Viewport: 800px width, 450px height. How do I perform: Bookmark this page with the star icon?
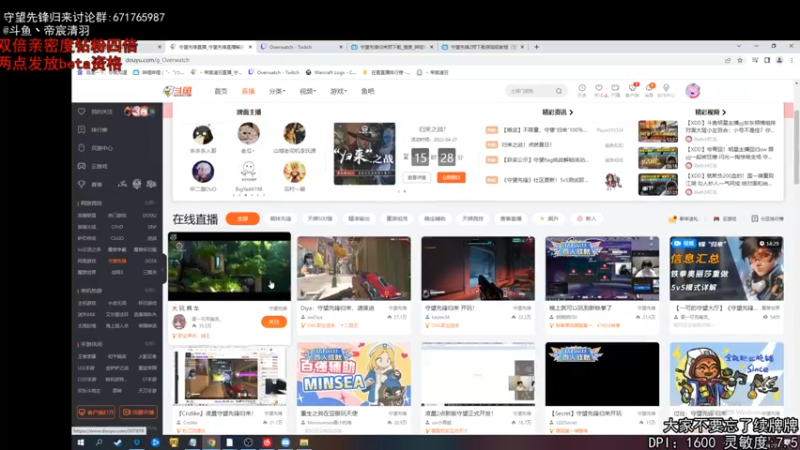(x=740, y=60)
